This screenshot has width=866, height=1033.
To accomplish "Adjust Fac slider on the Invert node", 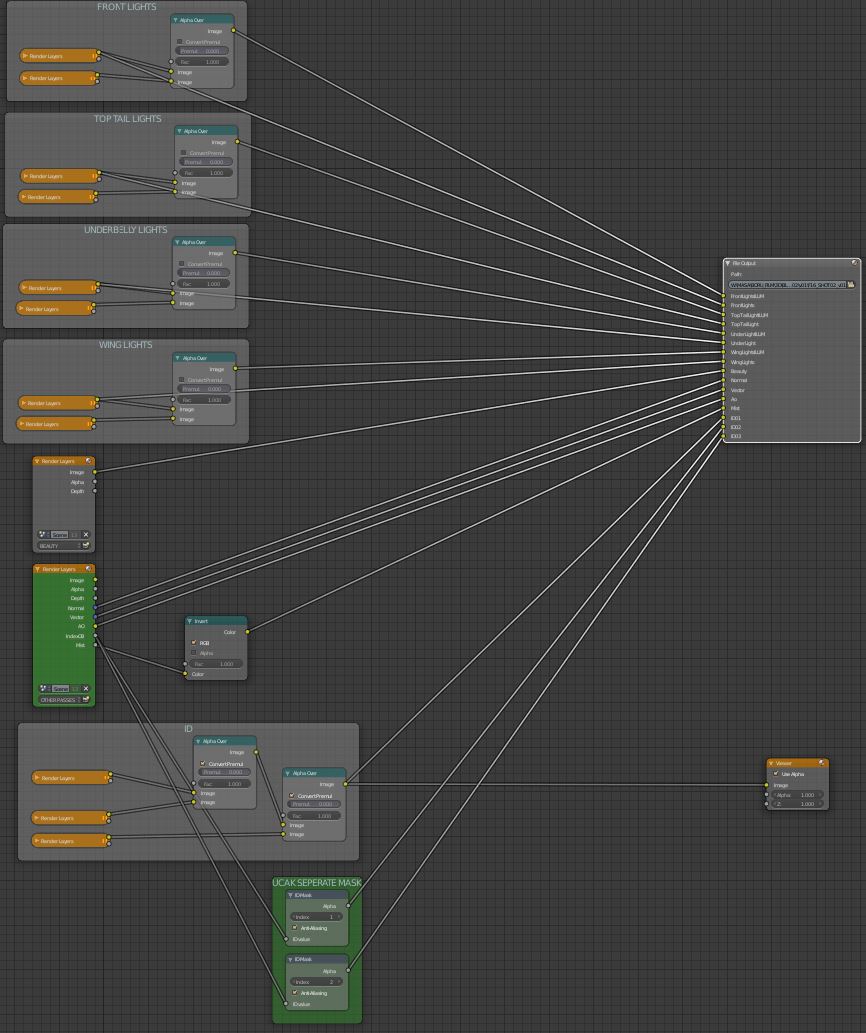I will [x=217, y=663].
